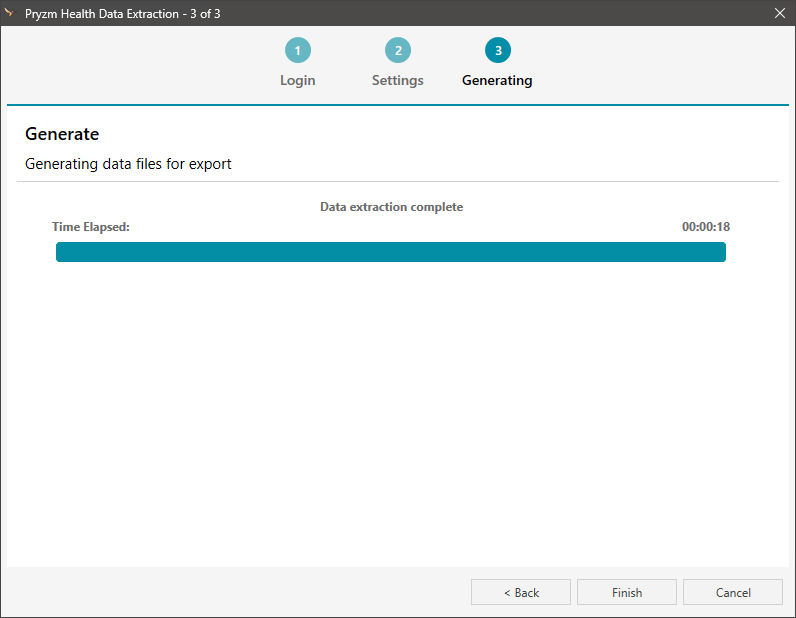
Task: Click 'Generating data files for export' text
Action: tap(128, 164)
